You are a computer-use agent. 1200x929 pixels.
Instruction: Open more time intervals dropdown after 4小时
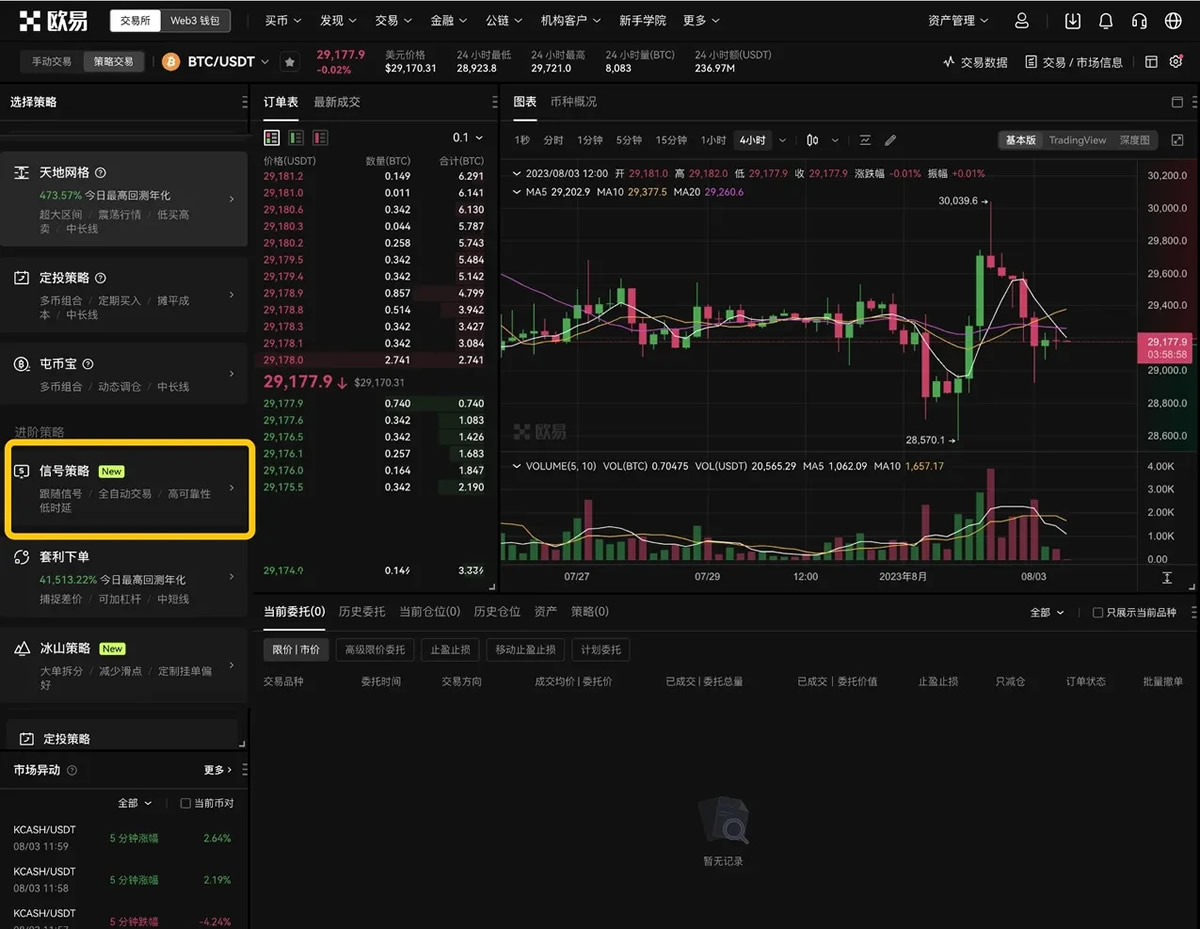tap(782, 140)
